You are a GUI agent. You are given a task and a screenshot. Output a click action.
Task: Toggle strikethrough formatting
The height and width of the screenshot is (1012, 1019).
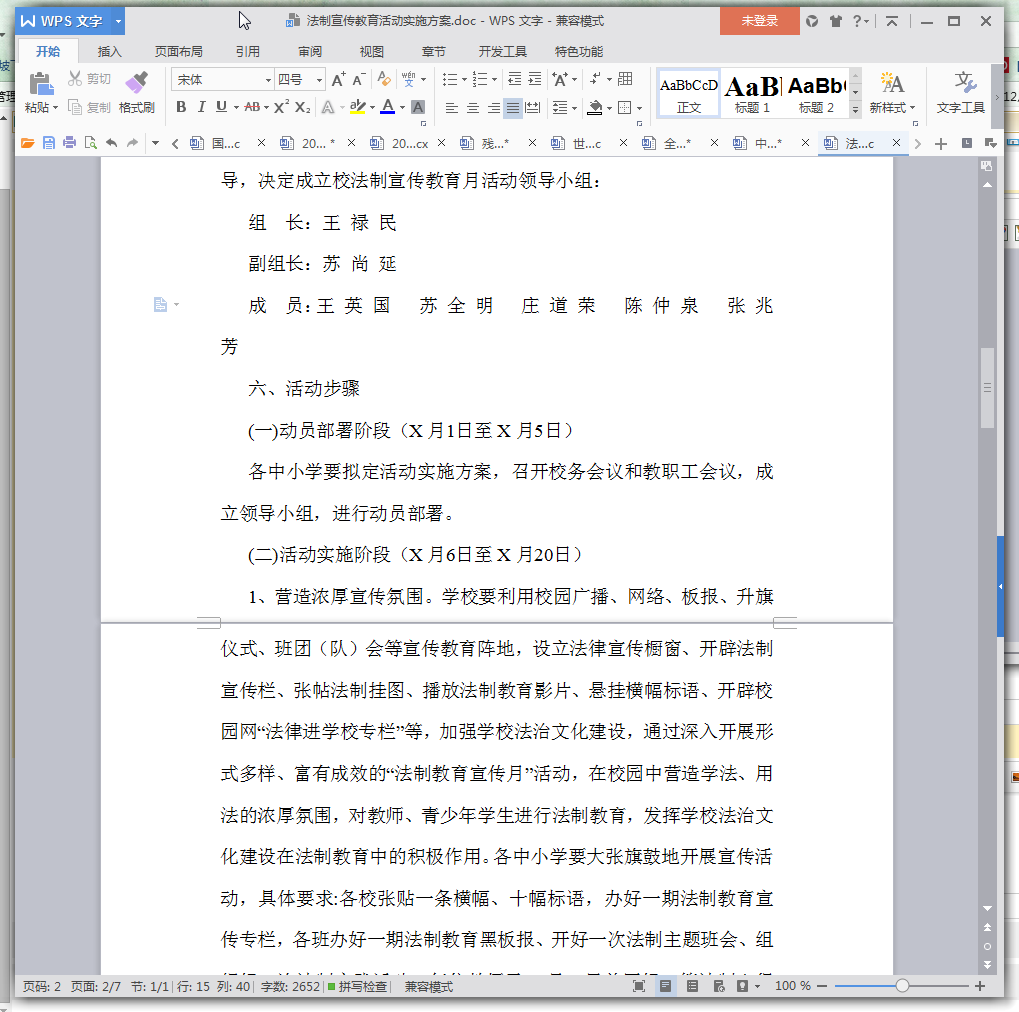coord(252,107)
